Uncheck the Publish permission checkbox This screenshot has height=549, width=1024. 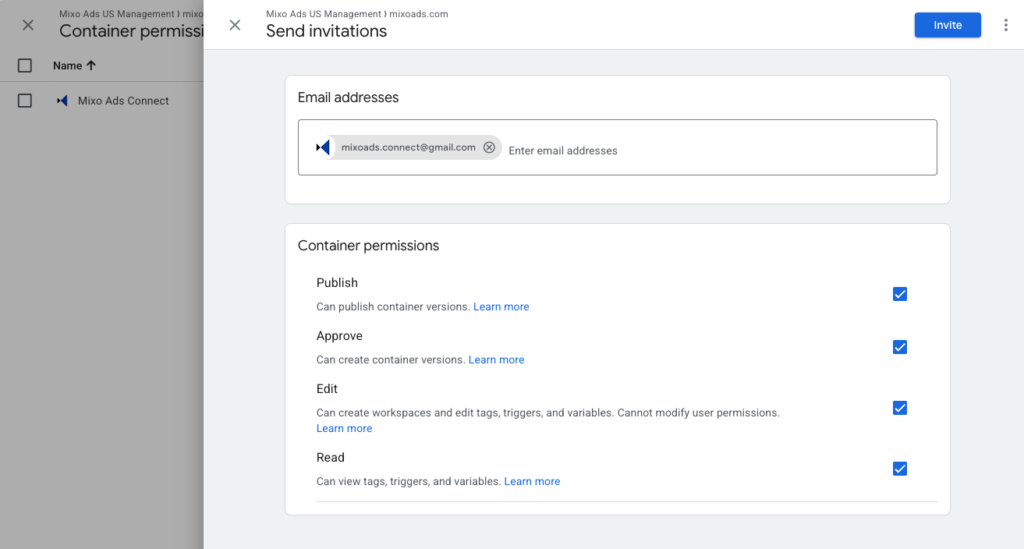pyautogui.click(x=899, y=294)
